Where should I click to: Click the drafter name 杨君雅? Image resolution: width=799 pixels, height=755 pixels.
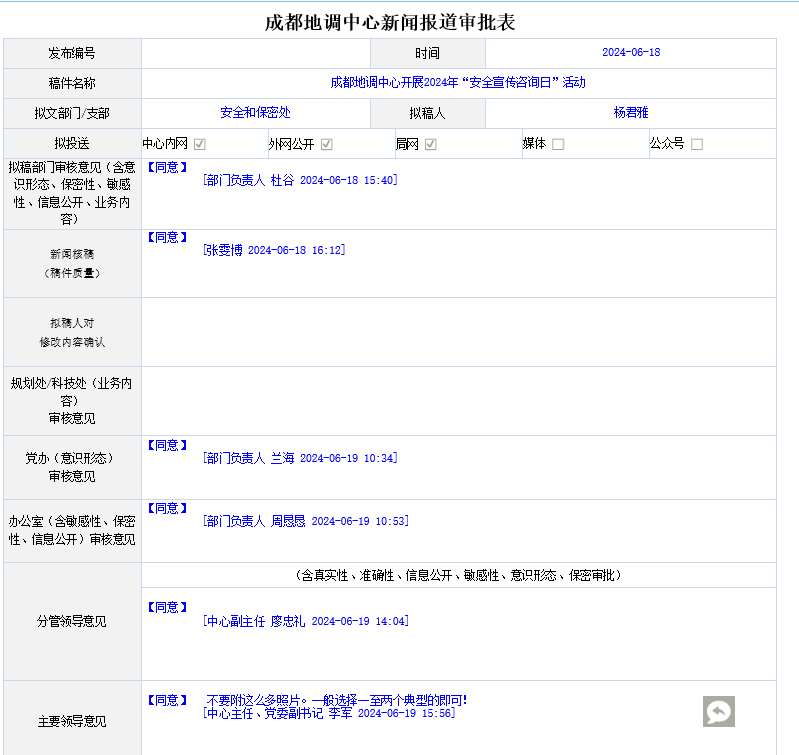pyautogui.click(x=631, y=113)
